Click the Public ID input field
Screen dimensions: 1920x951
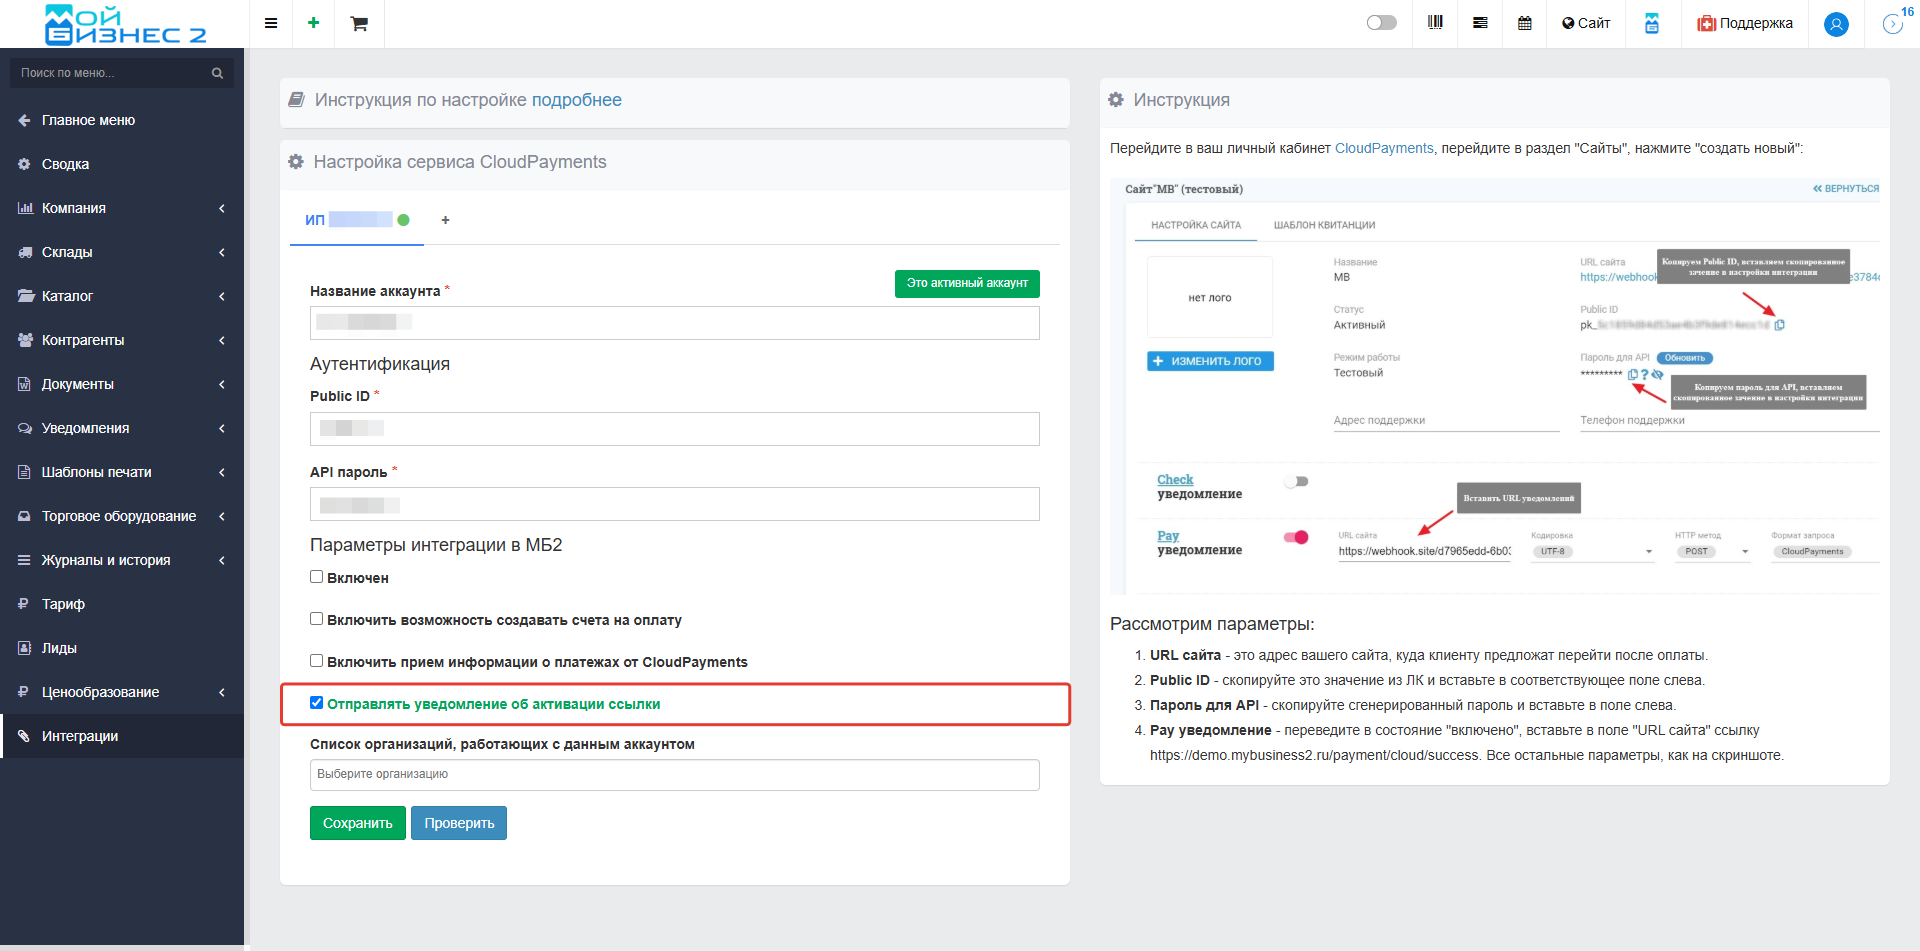coord(674,429)
